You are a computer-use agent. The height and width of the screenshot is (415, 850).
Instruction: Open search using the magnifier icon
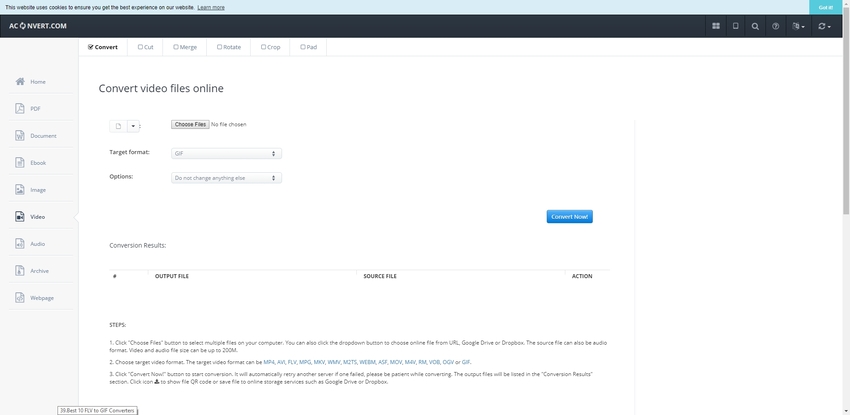(756, 26)
